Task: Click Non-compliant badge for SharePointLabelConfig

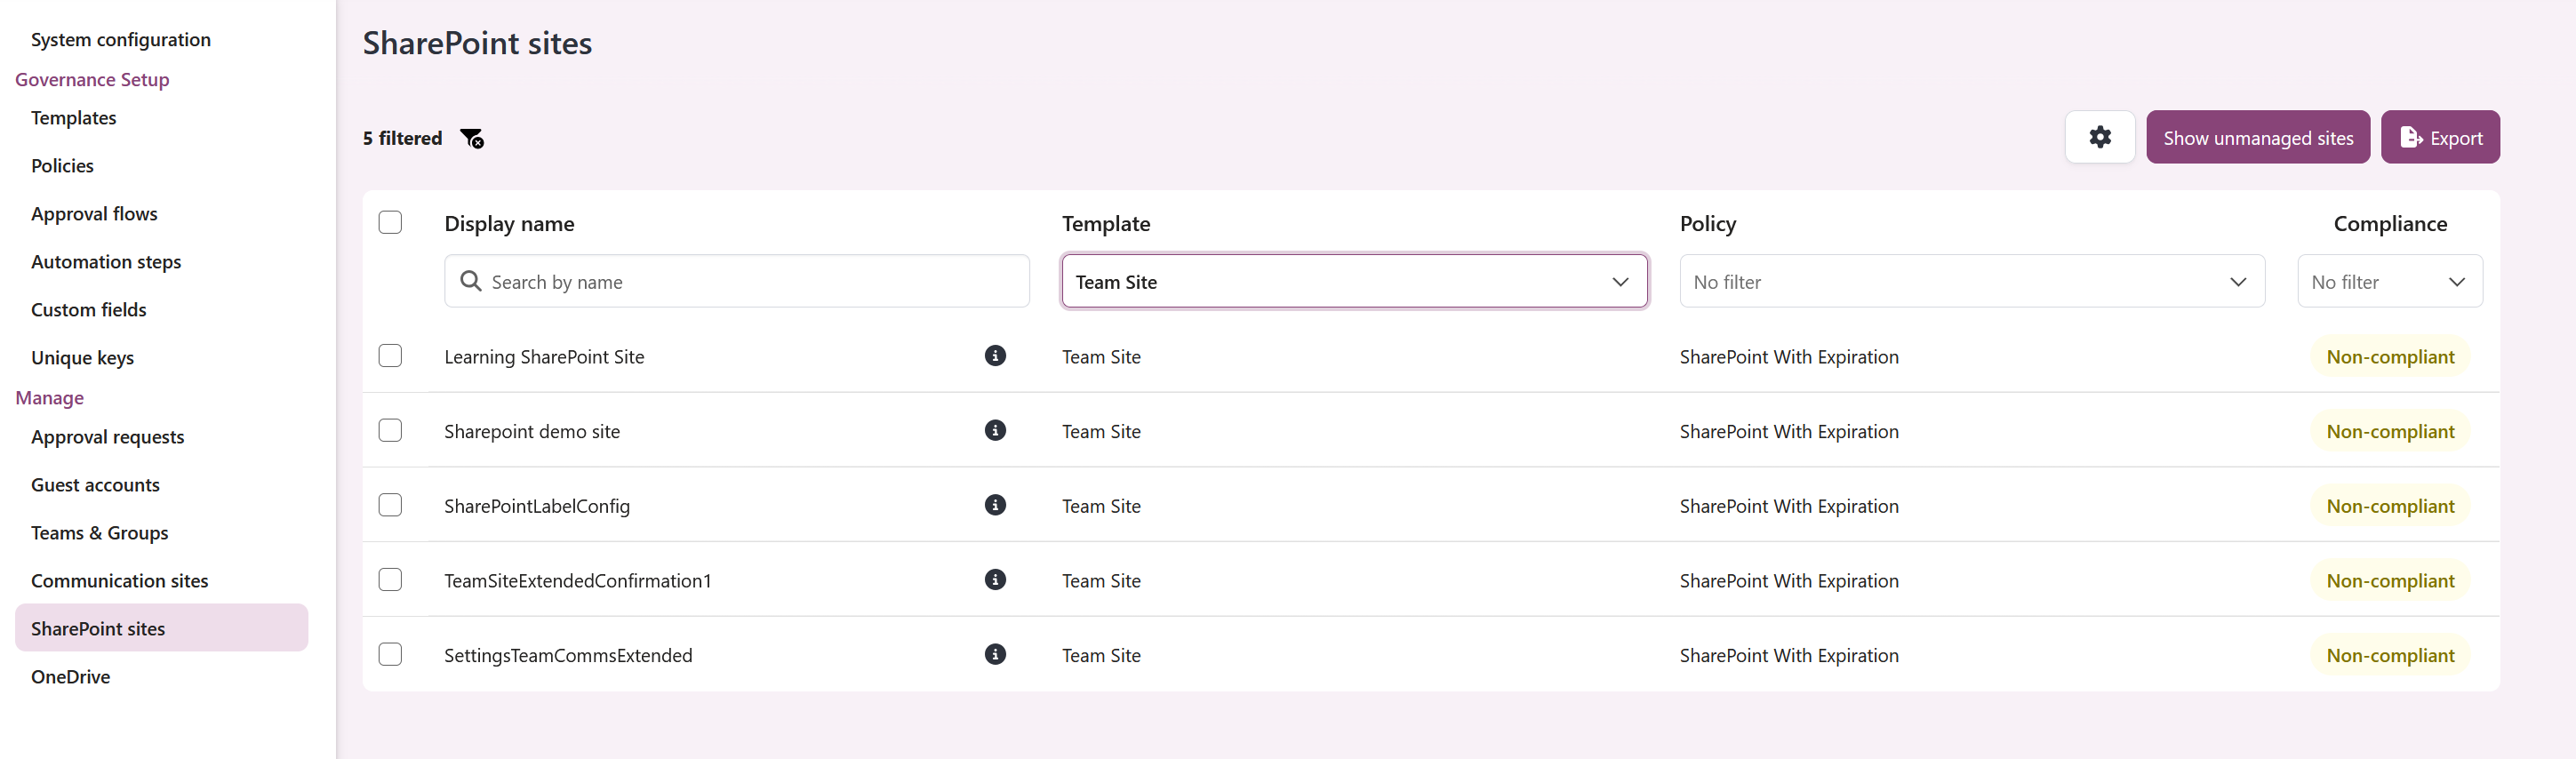Action: (2390, 506)
